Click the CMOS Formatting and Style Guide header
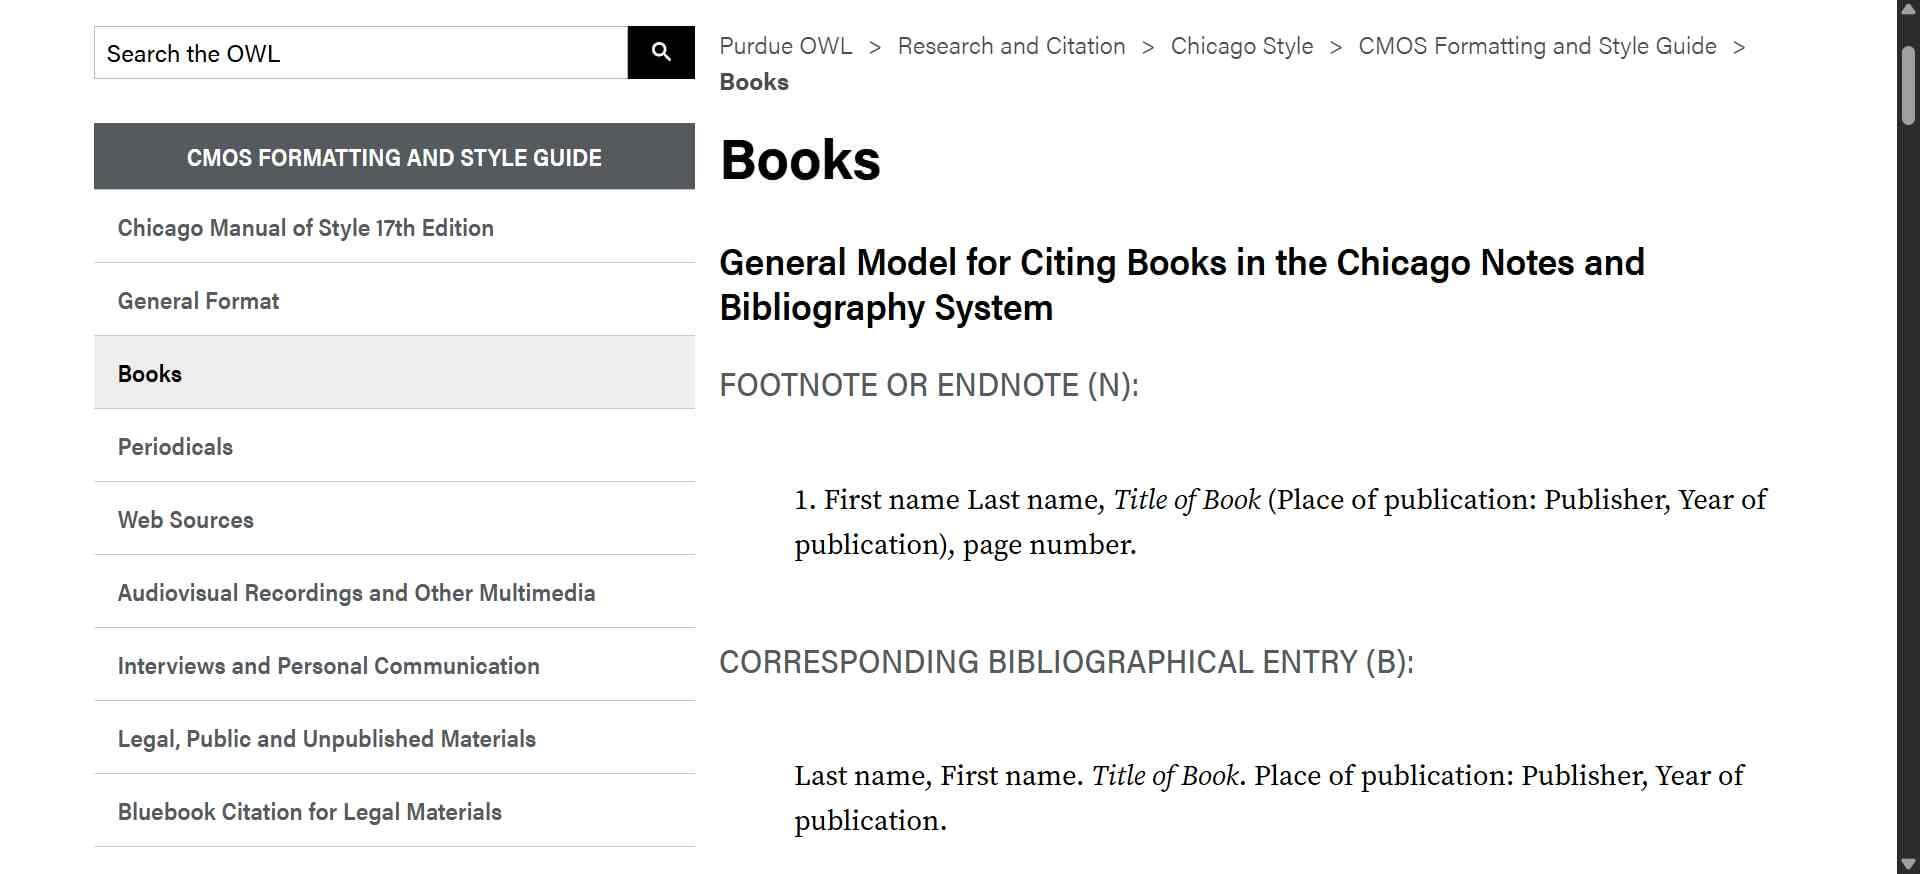Screen dimensions: 1920x874 coord(394,157)
